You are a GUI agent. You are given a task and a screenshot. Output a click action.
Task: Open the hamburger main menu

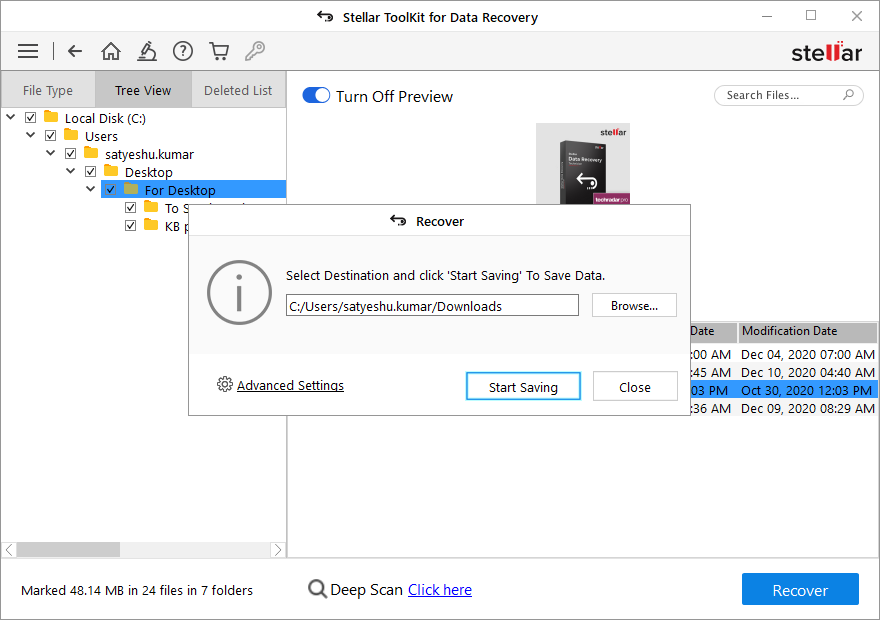(28, 51)
